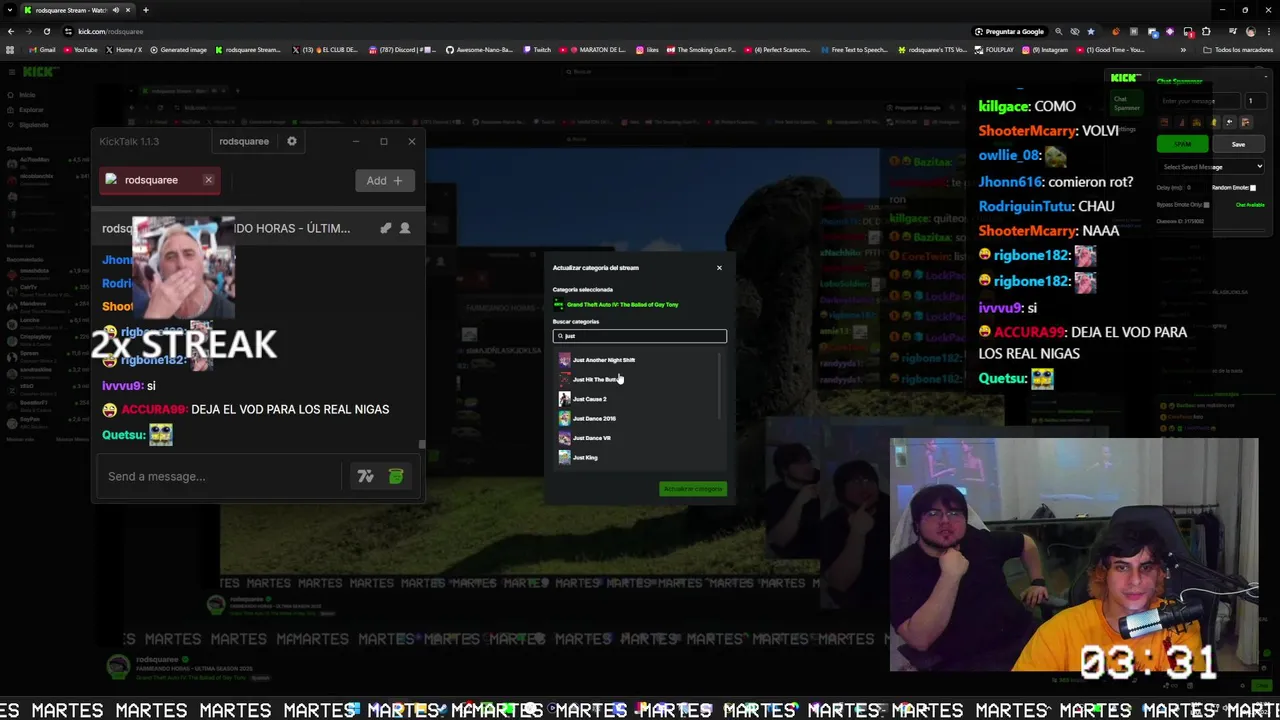Click the Kick Buscar search box

coord(640,72)
